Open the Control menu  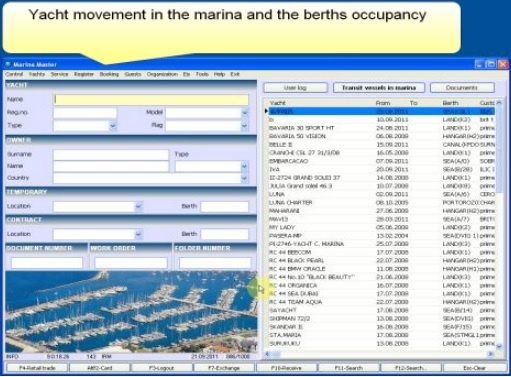[14, 74]
